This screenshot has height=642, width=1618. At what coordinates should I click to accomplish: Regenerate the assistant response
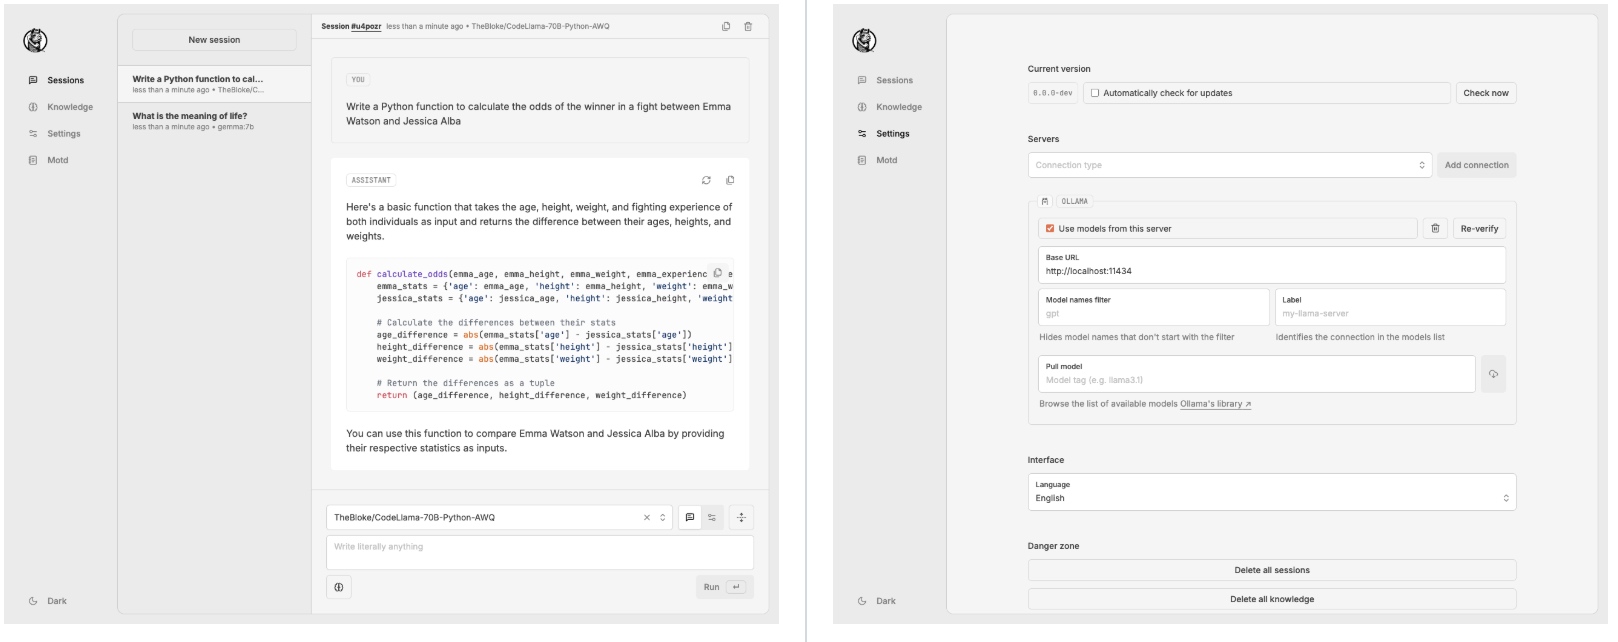[x=706, y=180]
